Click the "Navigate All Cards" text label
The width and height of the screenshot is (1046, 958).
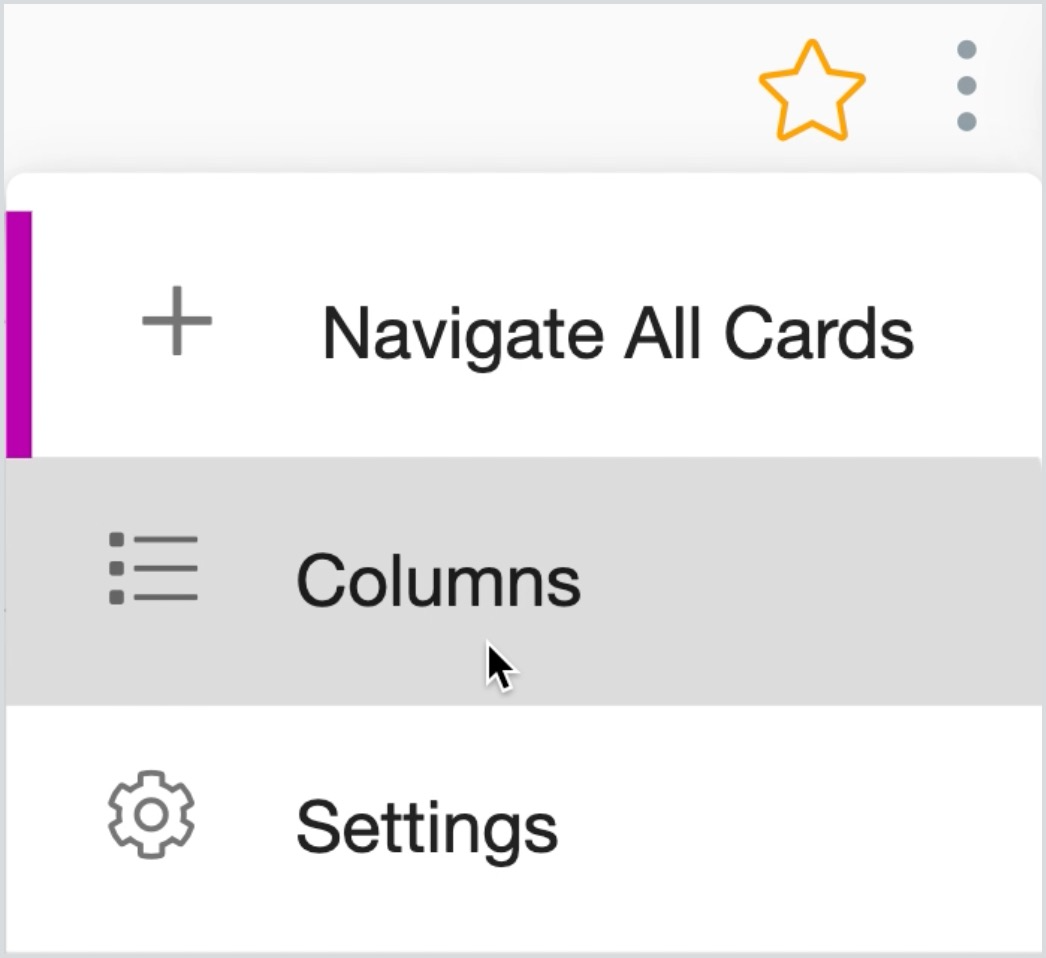618,336
